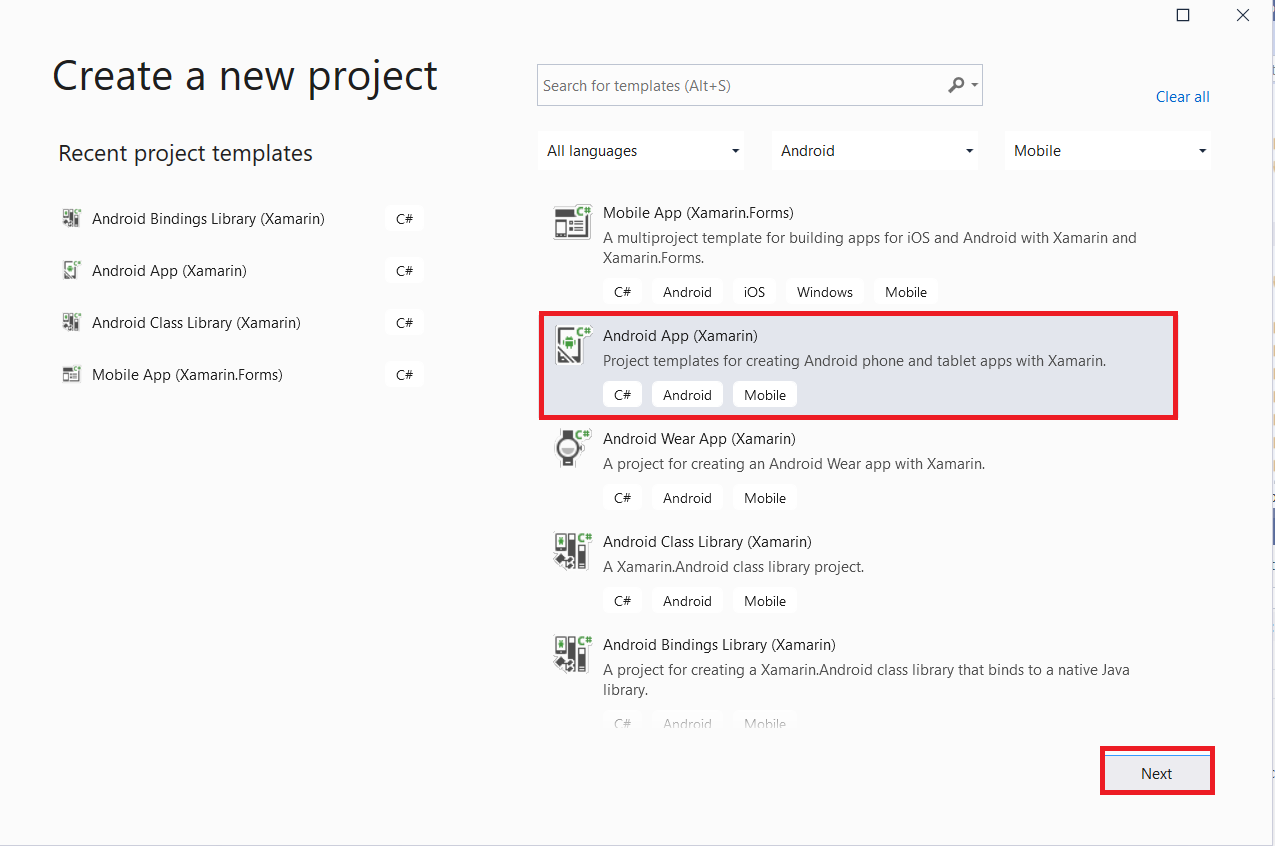Click recent Android Bindings Library icon

coord(71,218)
